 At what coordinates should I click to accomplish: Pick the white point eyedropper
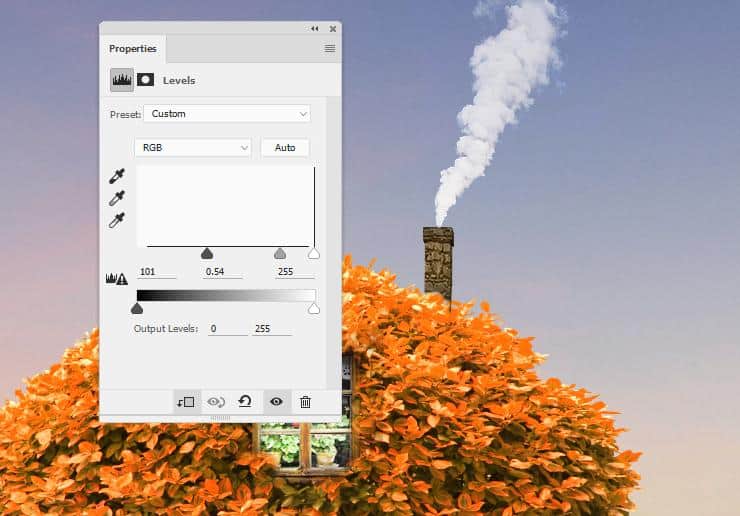(117, 220)
